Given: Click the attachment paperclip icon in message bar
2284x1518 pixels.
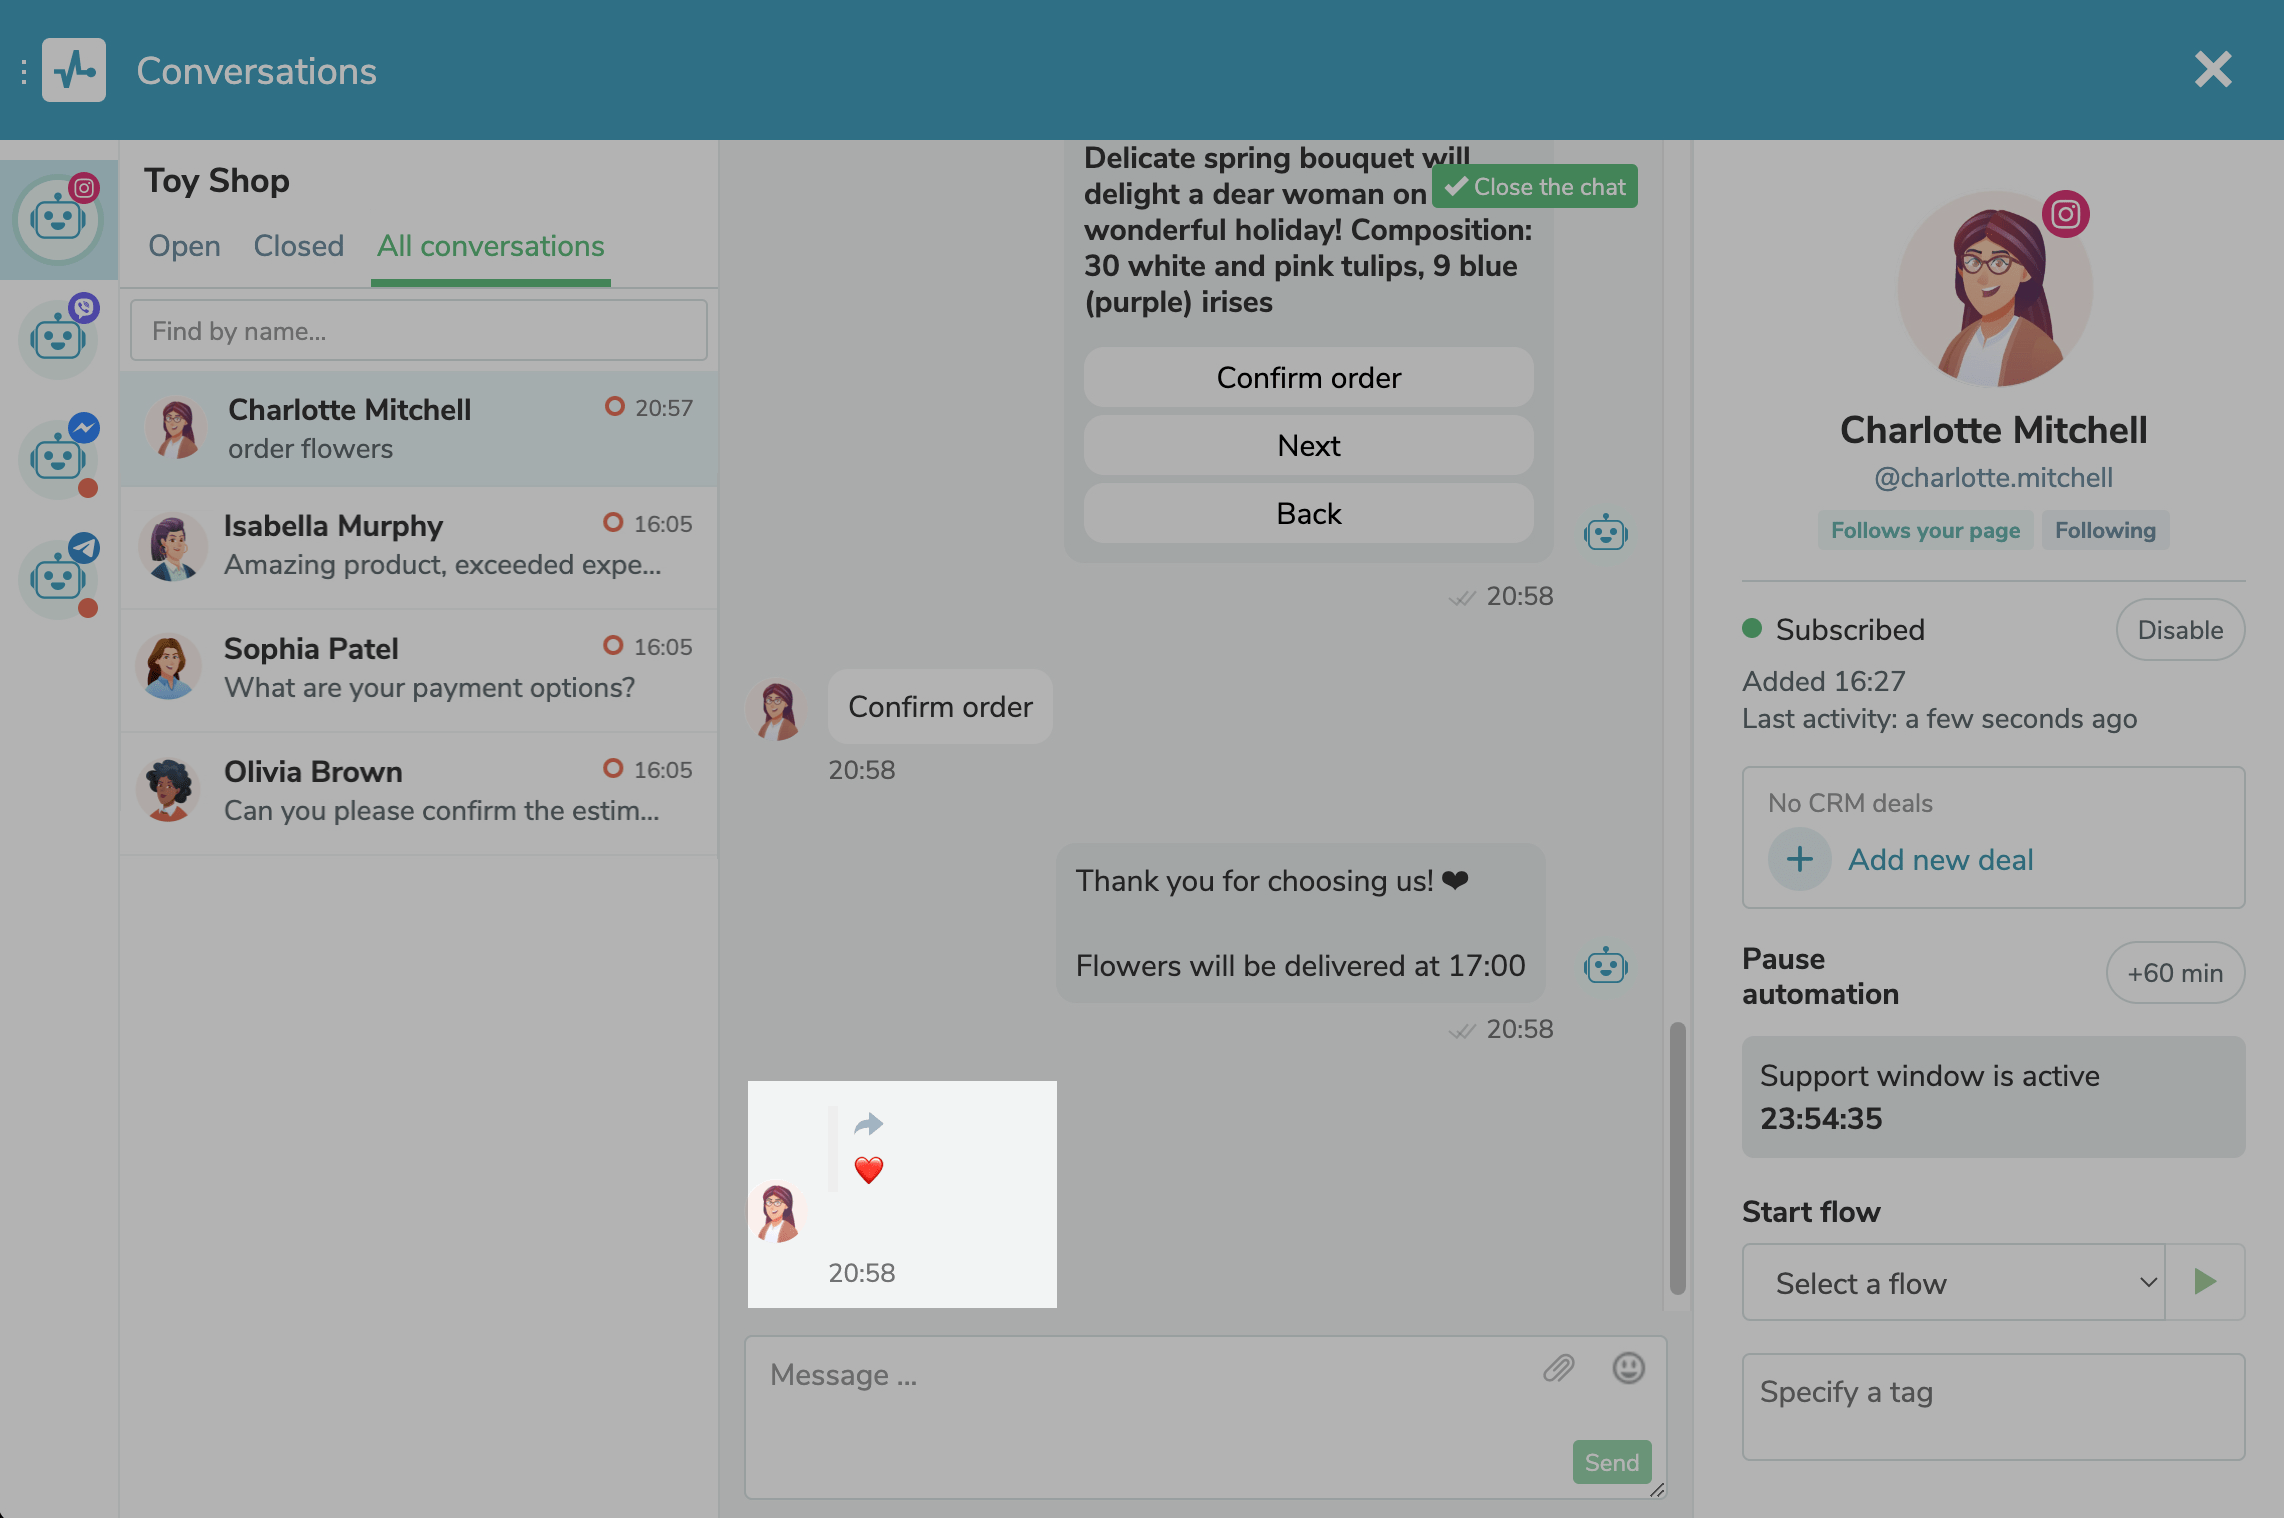Looking at the screenshot, I should [1555, 1367].
